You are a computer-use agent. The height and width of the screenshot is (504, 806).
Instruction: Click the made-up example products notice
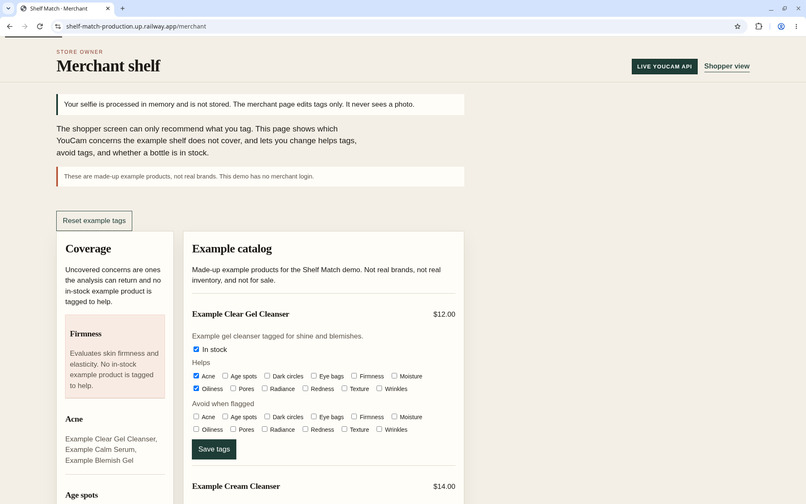(x=189, y=176)
